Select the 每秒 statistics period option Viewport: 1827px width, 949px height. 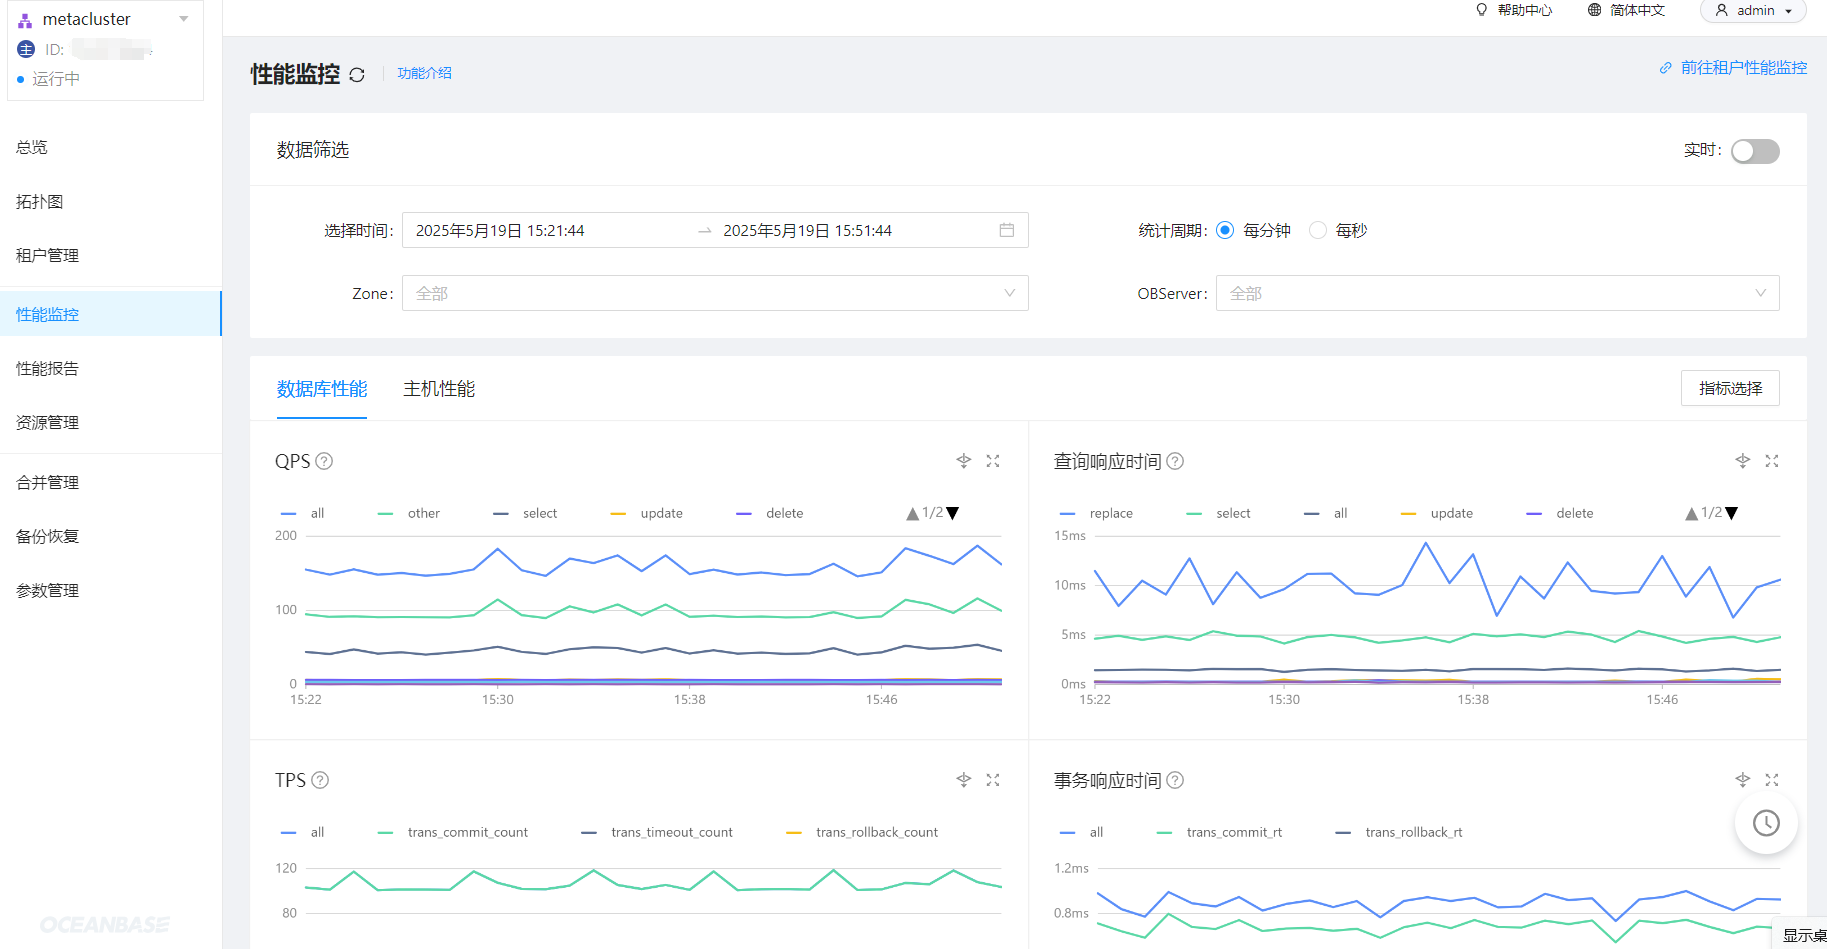[x=1319, y=231]
